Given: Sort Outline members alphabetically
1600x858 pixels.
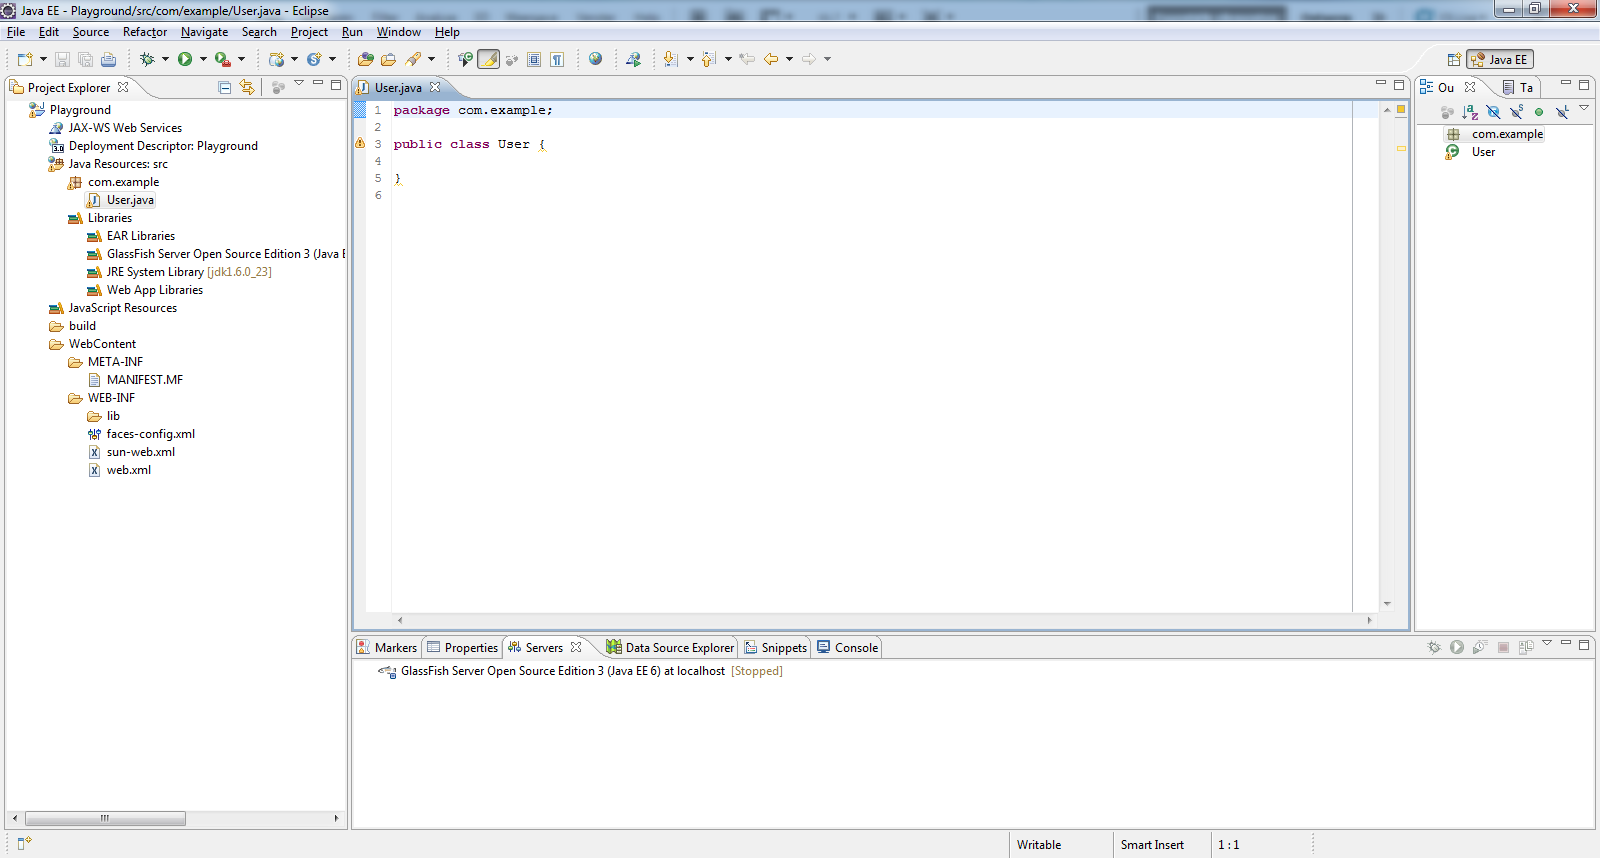Looking at the screenshot, I should (1469, 112).
